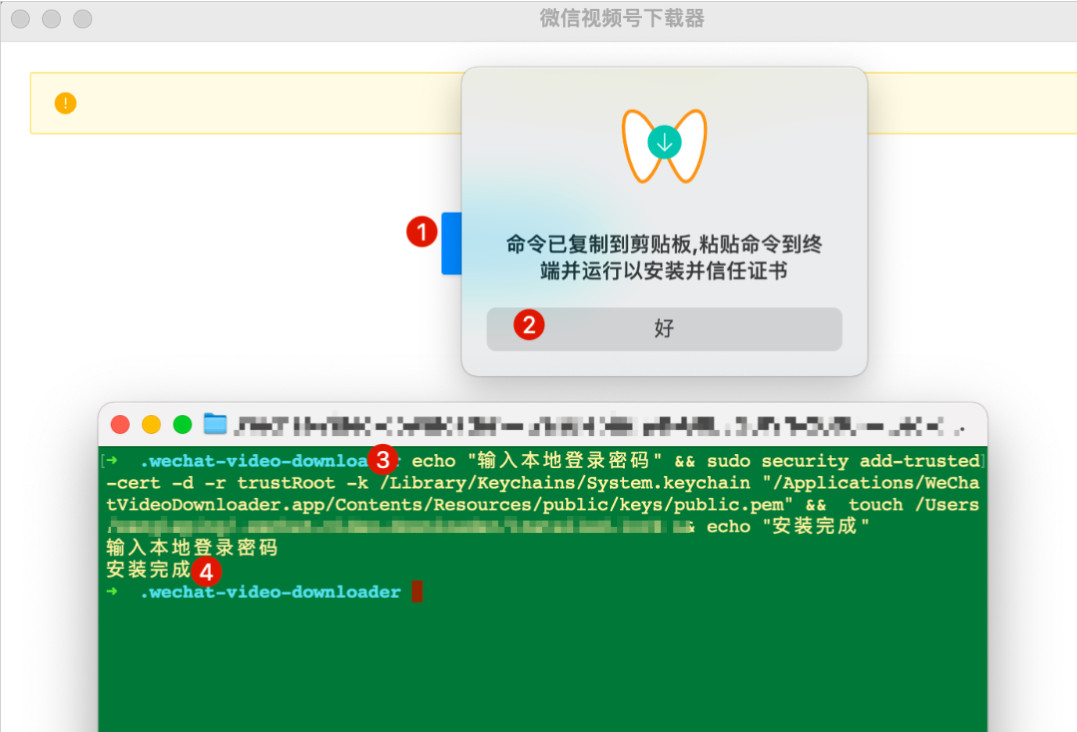Image resolution: width=1077 pixels, height=732 pixels.
Task: Click the red number 1 marker
Action: click(x=422, y=232)
